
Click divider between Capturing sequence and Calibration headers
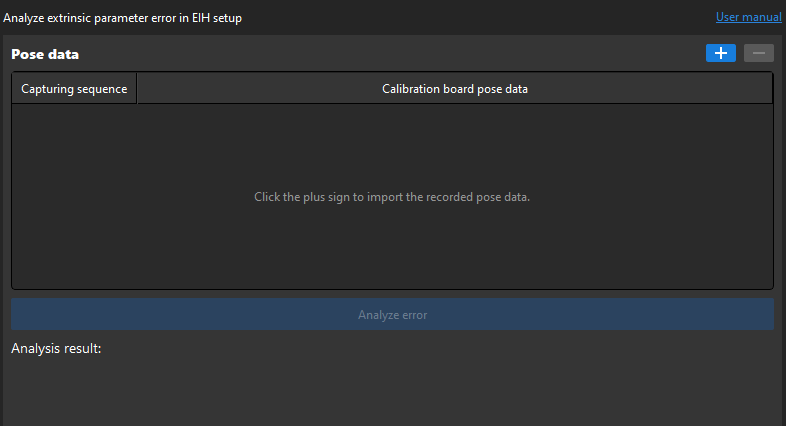[137, 89]
